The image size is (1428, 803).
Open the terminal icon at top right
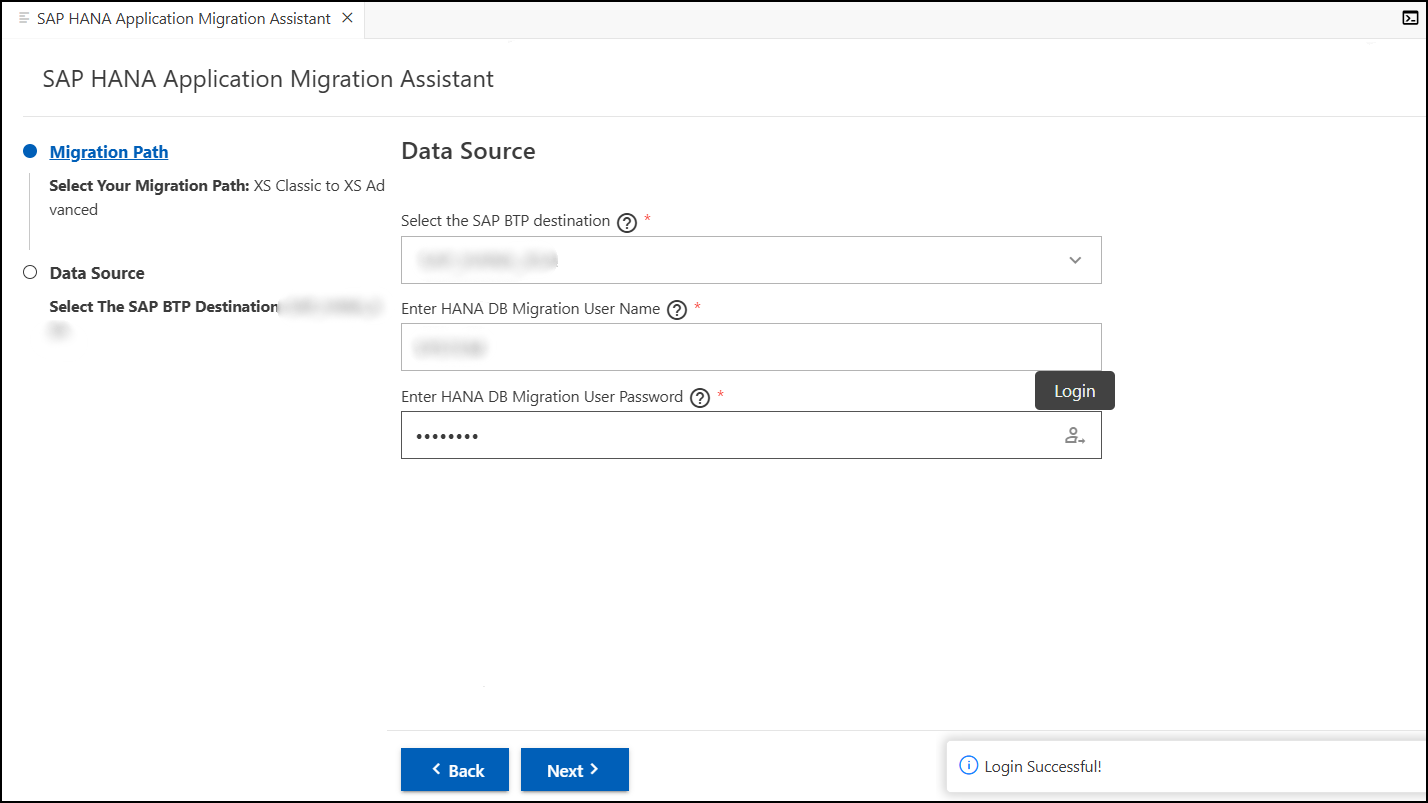coord(1410,18)
